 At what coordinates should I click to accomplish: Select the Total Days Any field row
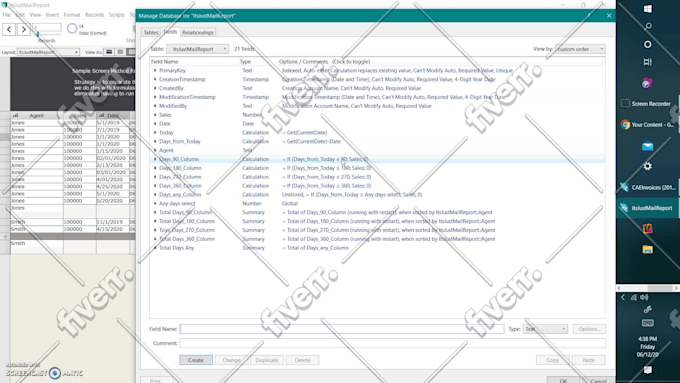tap(377, 248)
